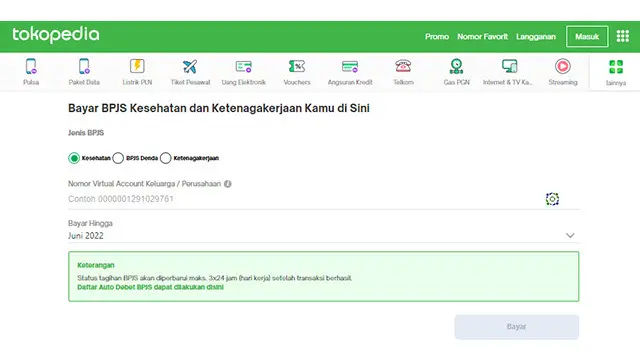Click the Keterangan heading text
The height and width of the screenshot is (360, 640).
(96, 265)
